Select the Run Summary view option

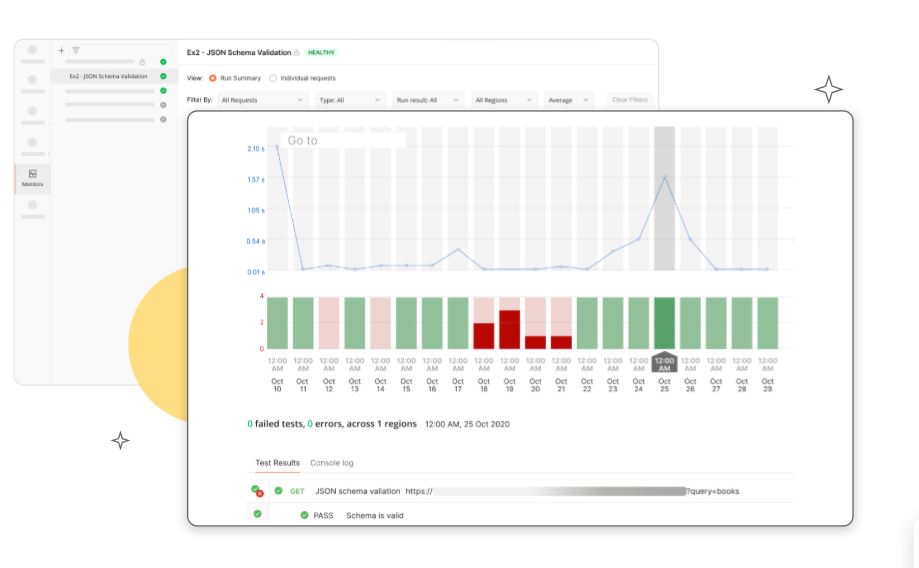point(213,78)
